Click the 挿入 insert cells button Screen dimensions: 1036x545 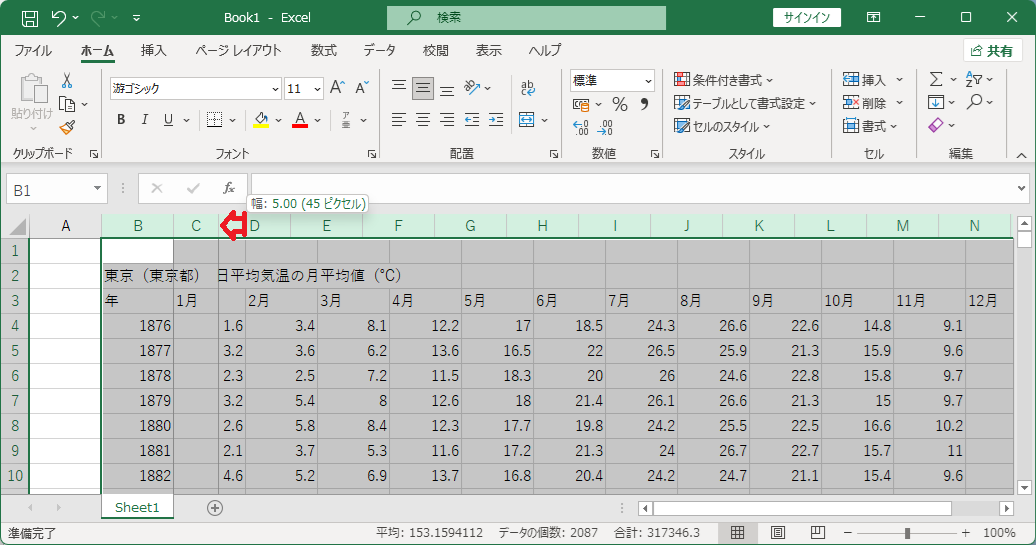click(x=864, y=80)
